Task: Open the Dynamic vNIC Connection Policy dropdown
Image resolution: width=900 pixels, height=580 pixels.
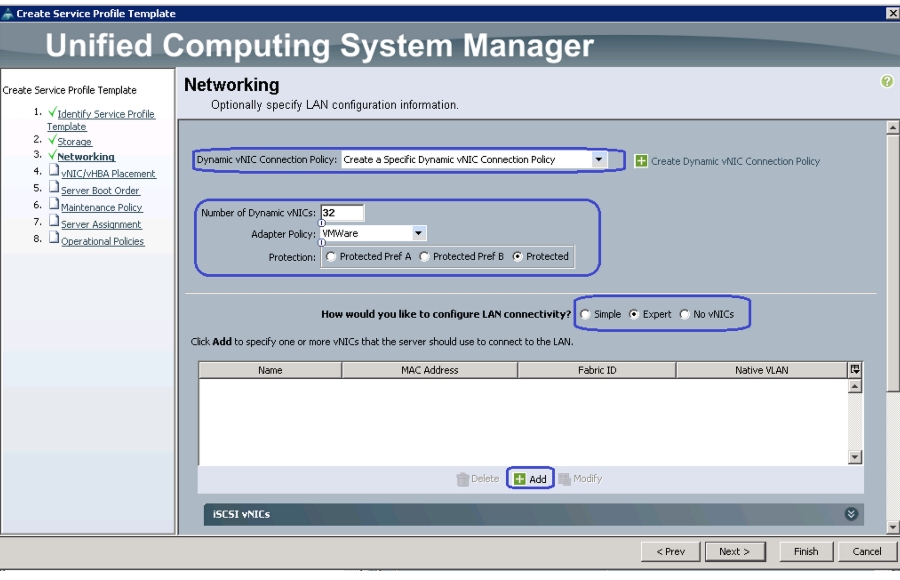Action: coord(598,160)
